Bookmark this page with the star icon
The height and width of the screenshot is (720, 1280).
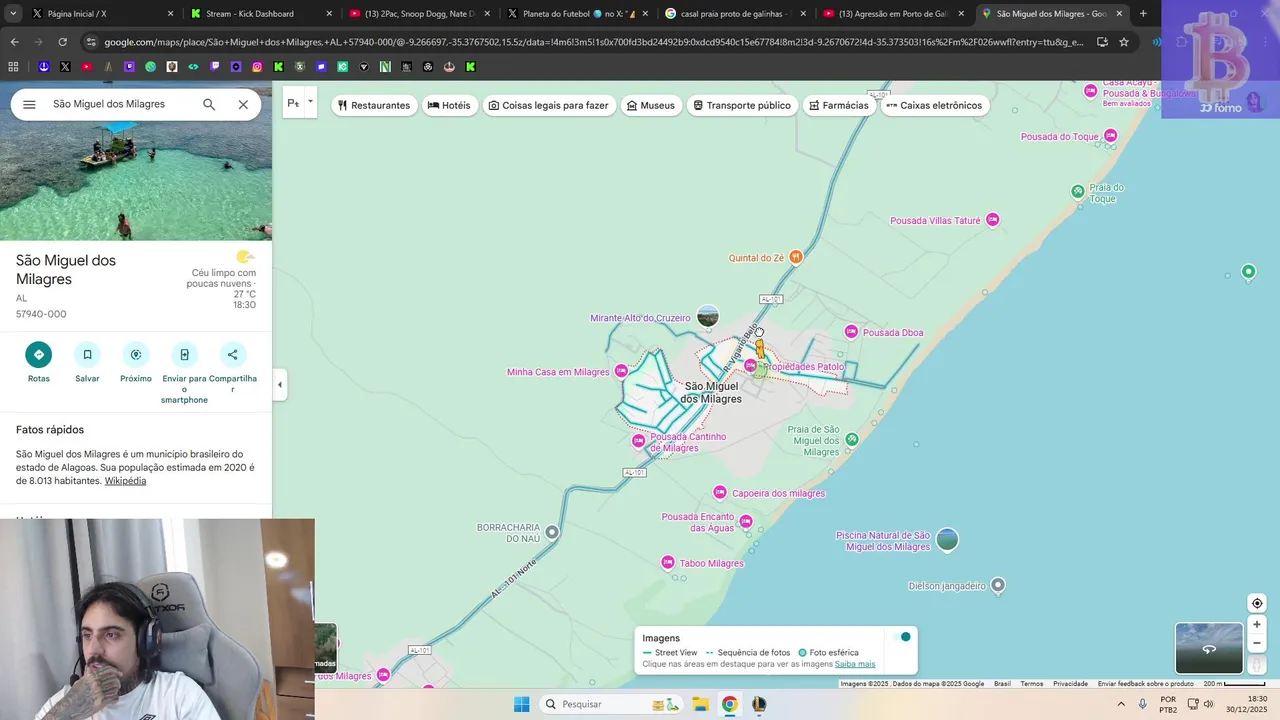click(1124, 42)
